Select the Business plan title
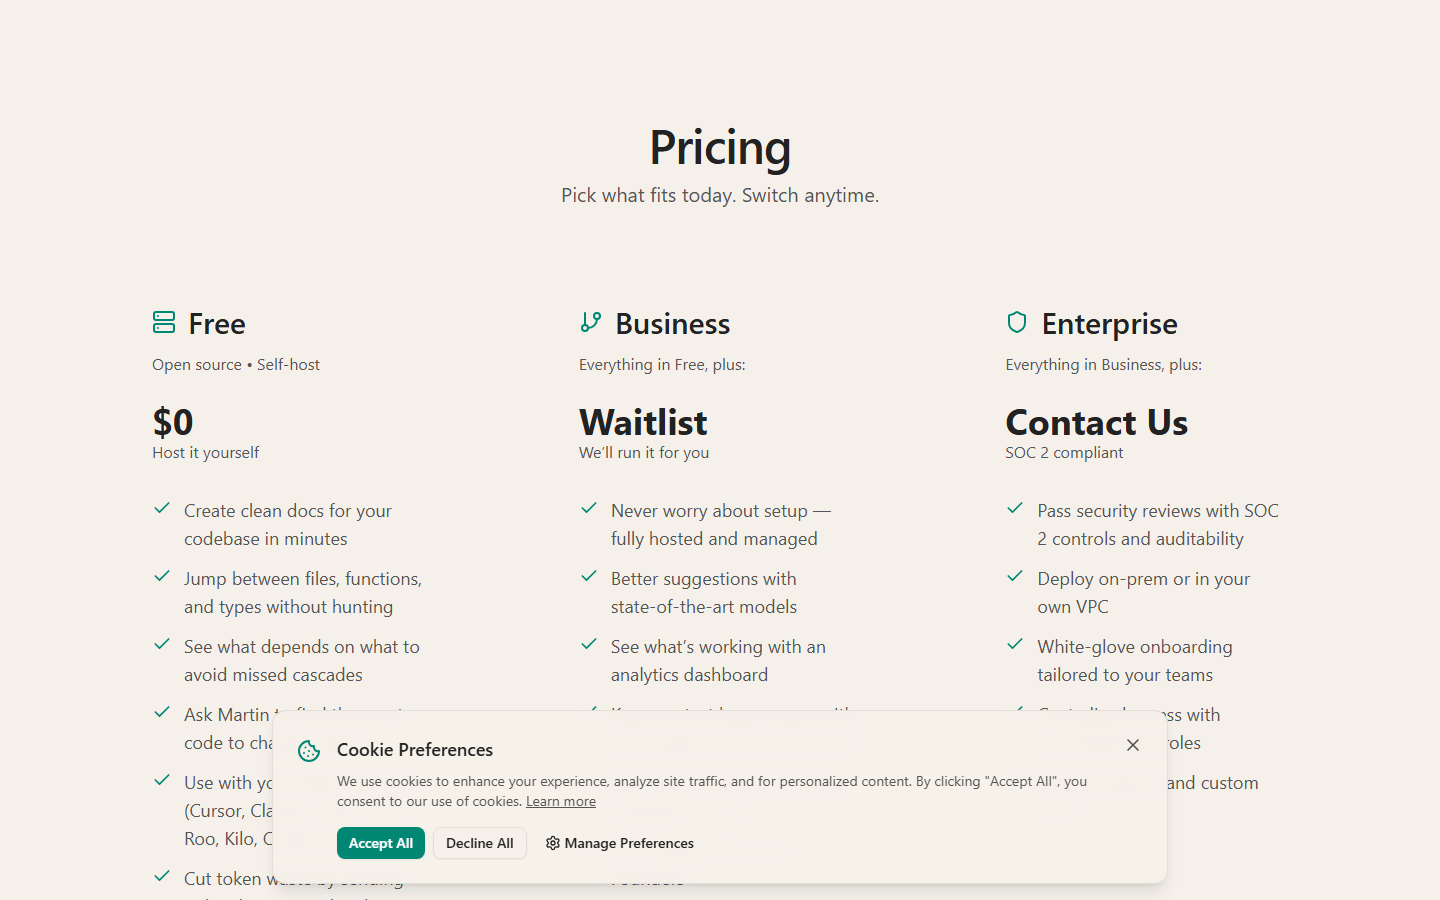Screen dimensions: 1440x900 coord(671,323)
